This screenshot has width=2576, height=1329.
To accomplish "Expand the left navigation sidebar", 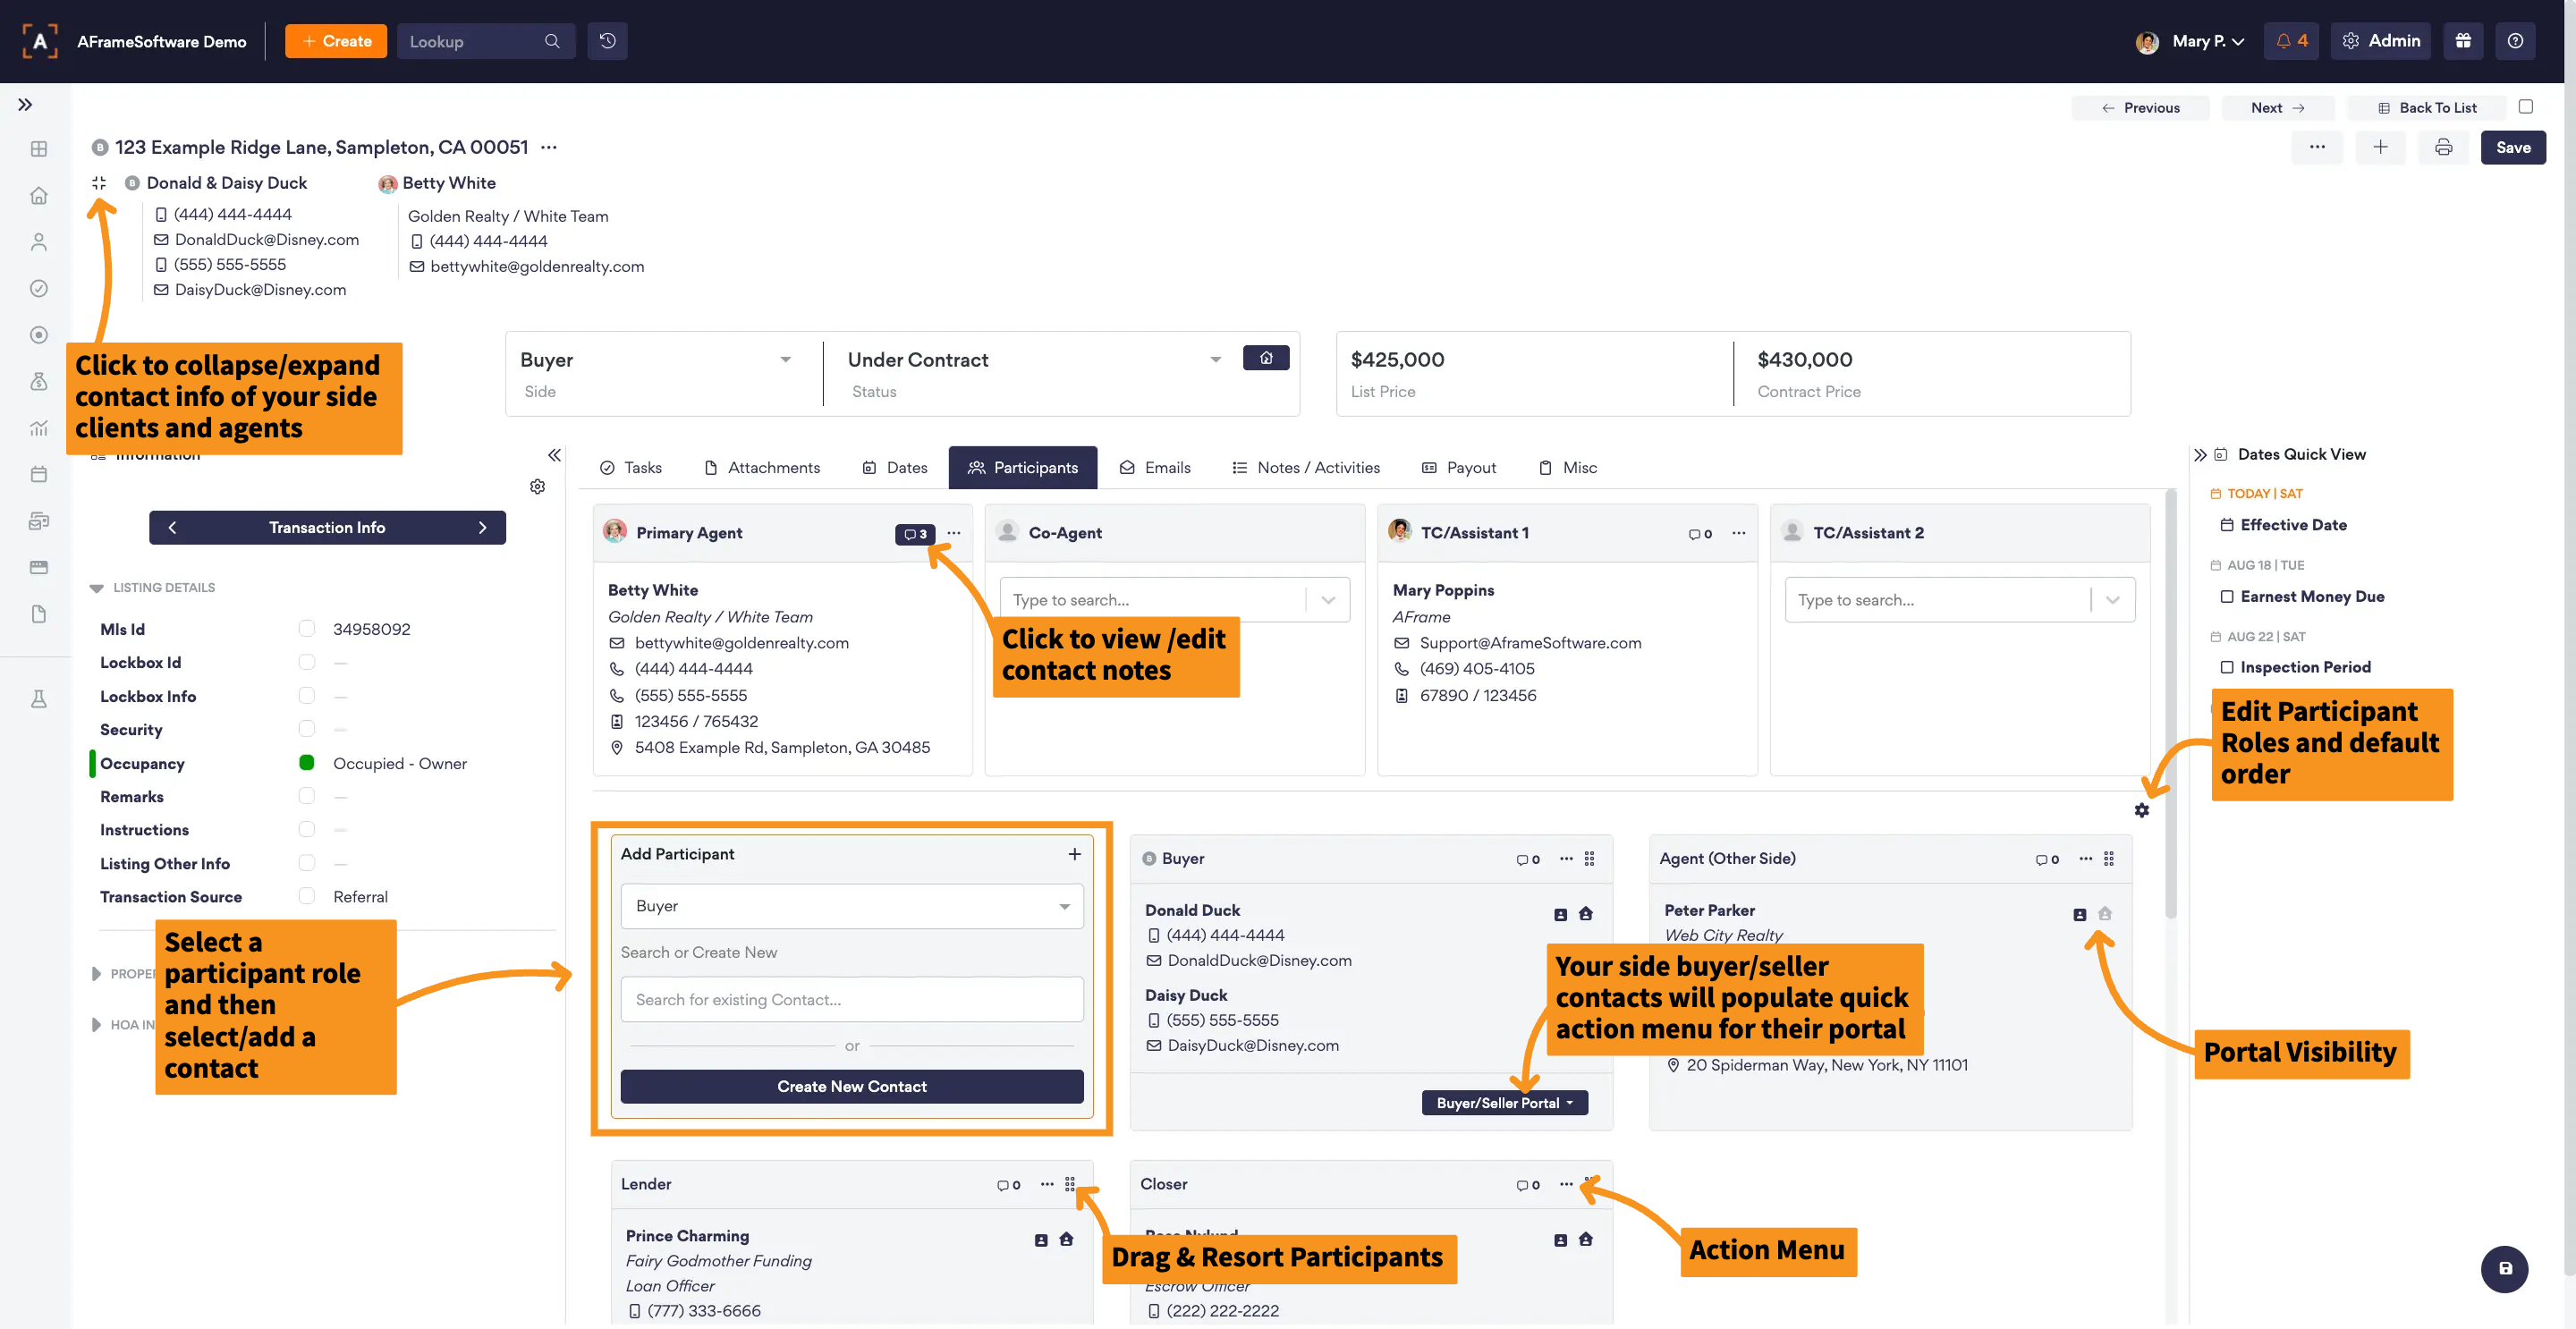I will (x=25, y=104).
